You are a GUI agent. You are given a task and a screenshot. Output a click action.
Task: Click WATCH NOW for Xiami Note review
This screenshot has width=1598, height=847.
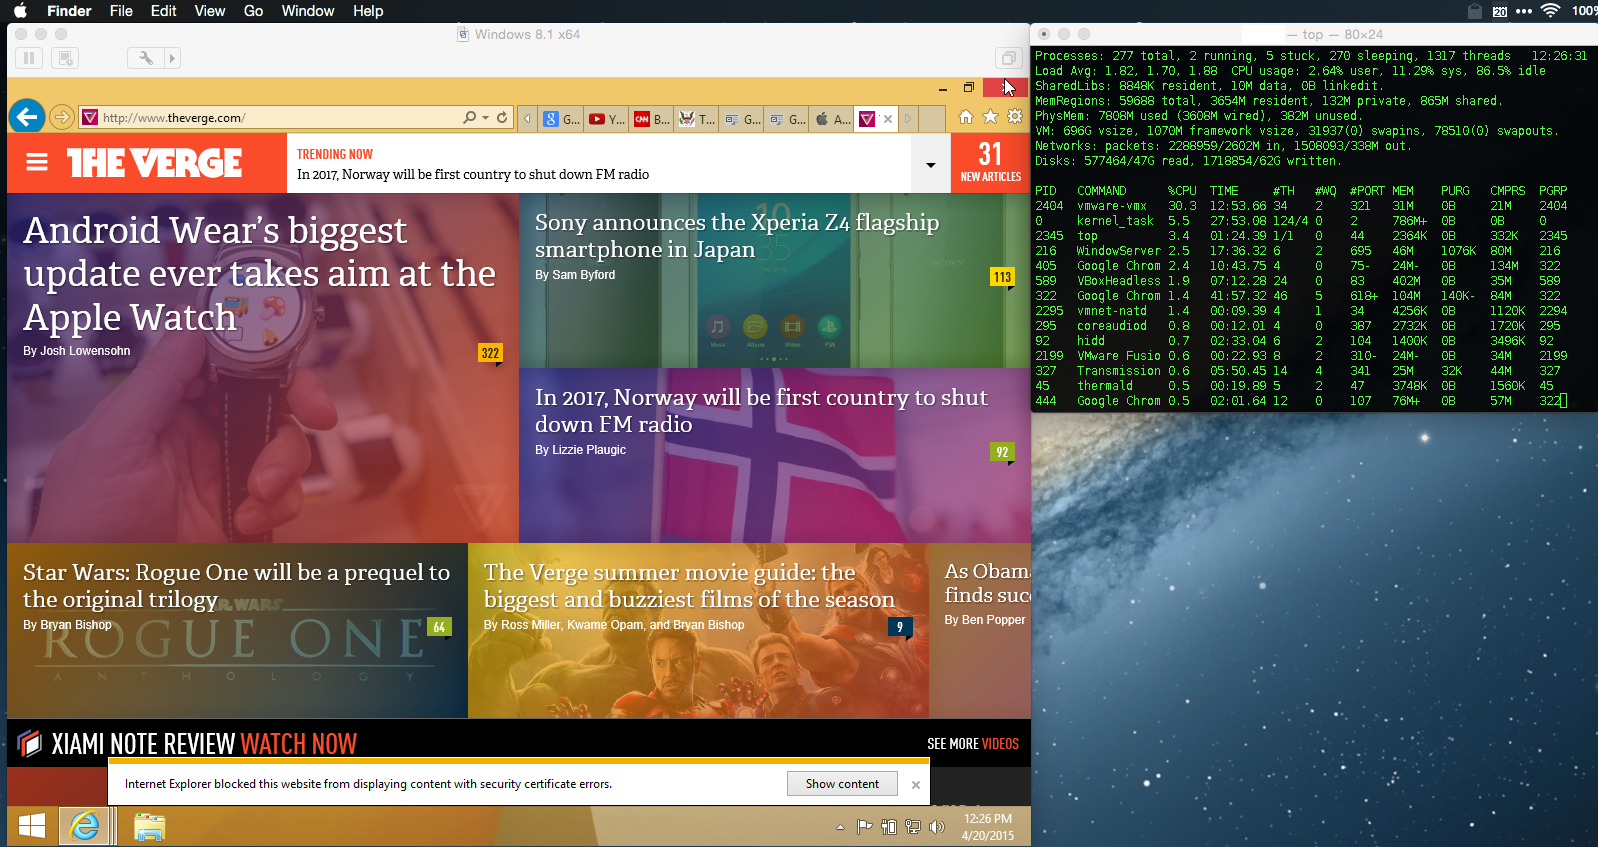[x=298, y=744]
